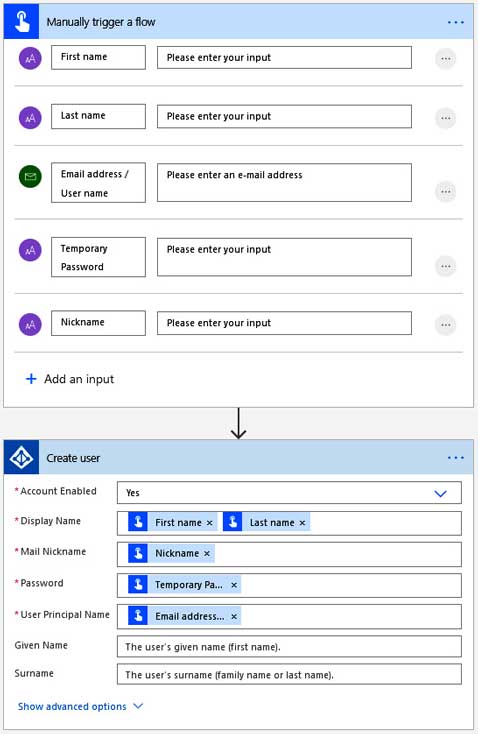Open options menu for First name input
478x734 pixels.
click(x=445, y=59)
